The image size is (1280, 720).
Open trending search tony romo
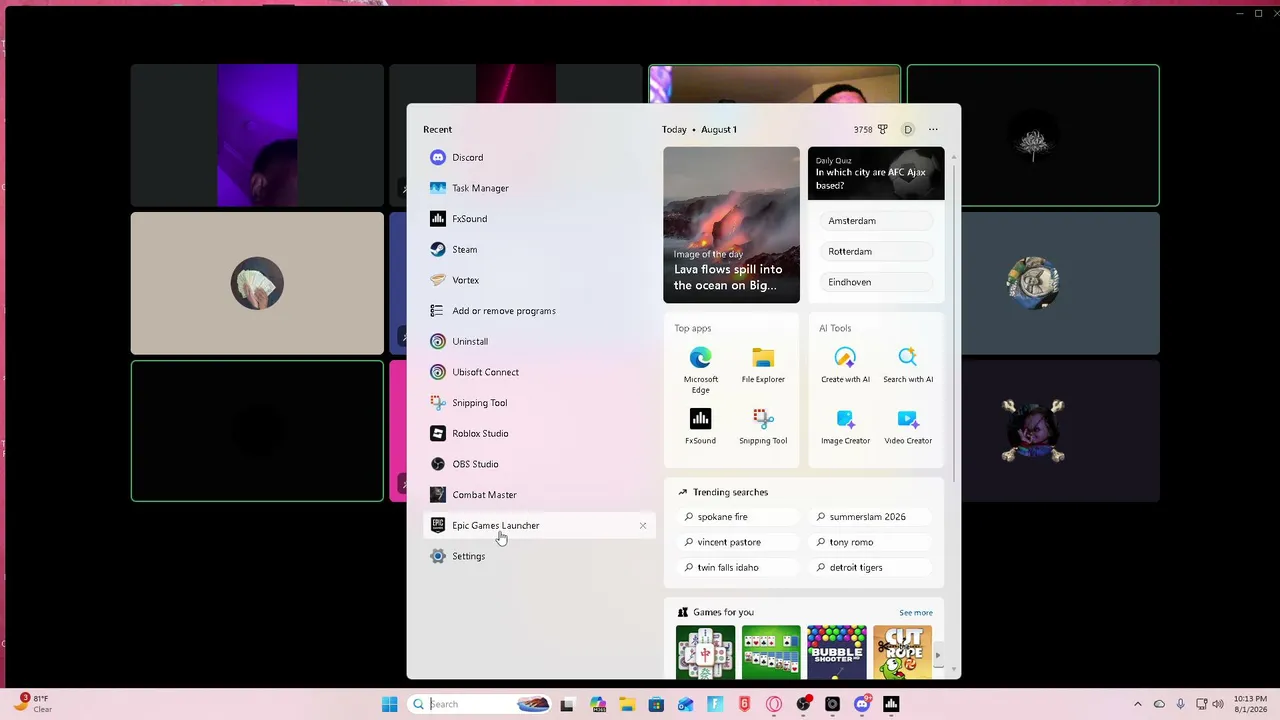(872, 542)
